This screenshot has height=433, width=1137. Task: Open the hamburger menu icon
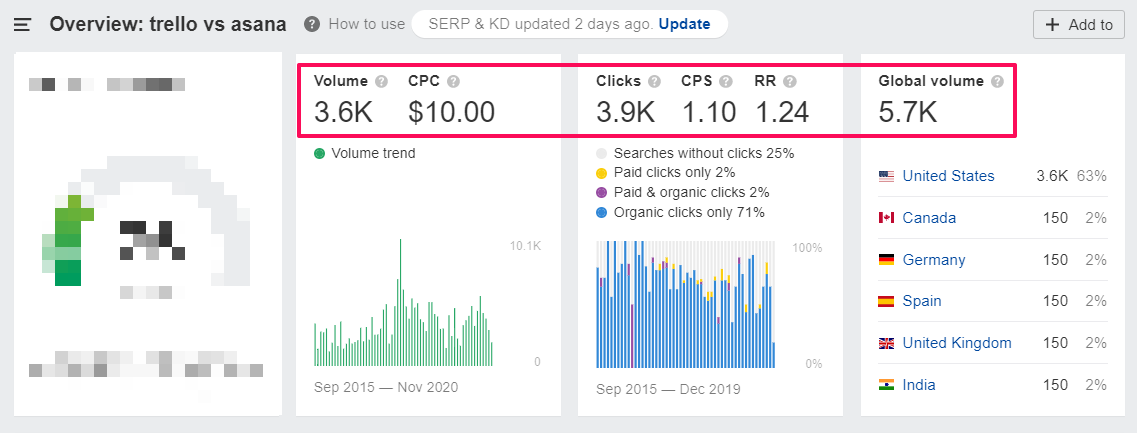(x=22, y=25)
